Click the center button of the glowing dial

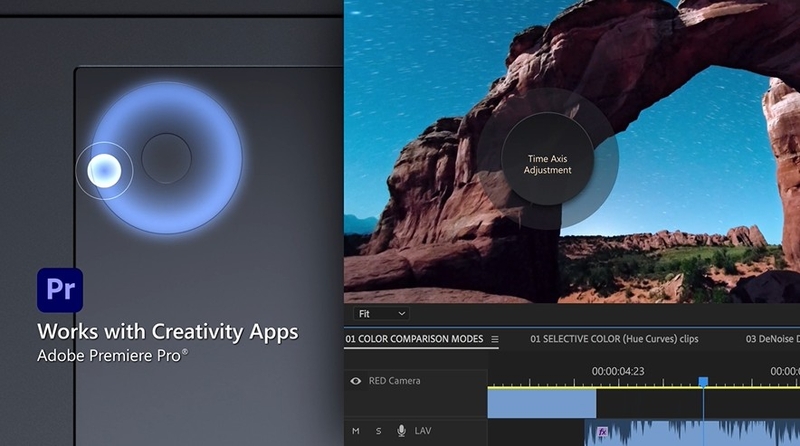tap(166, 159)
